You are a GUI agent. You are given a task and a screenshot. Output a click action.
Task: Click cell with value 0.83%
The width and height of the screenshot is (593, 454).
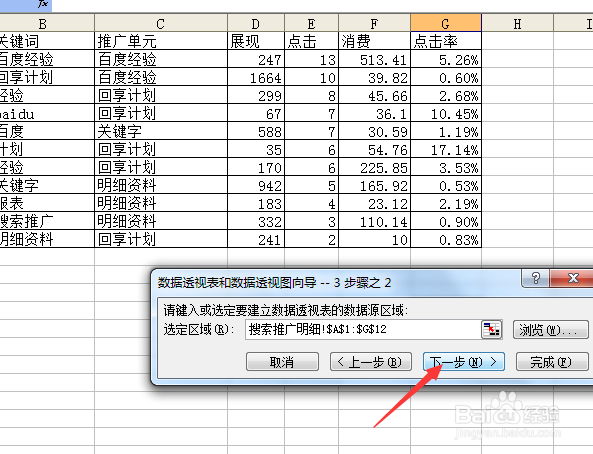(446, 239)
